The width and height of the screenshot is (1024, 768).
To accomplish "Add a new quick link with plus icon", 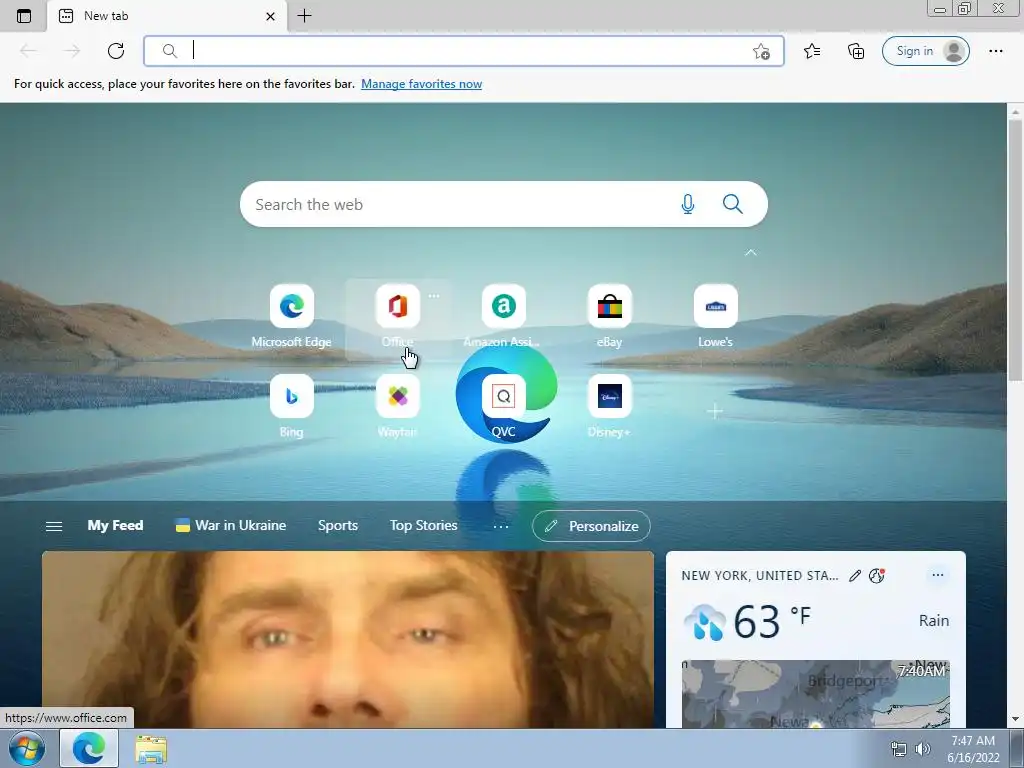I will (x=714, y=411).
